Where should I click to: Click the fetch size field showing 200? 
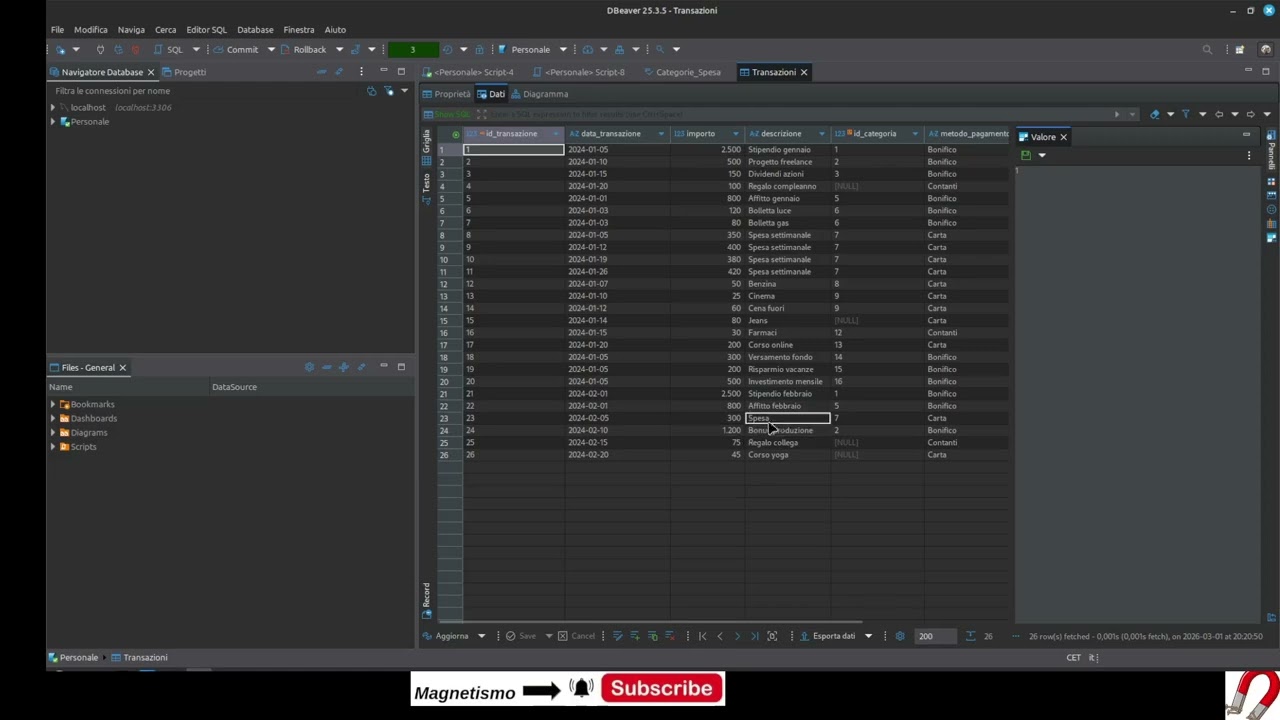(935, 636)
